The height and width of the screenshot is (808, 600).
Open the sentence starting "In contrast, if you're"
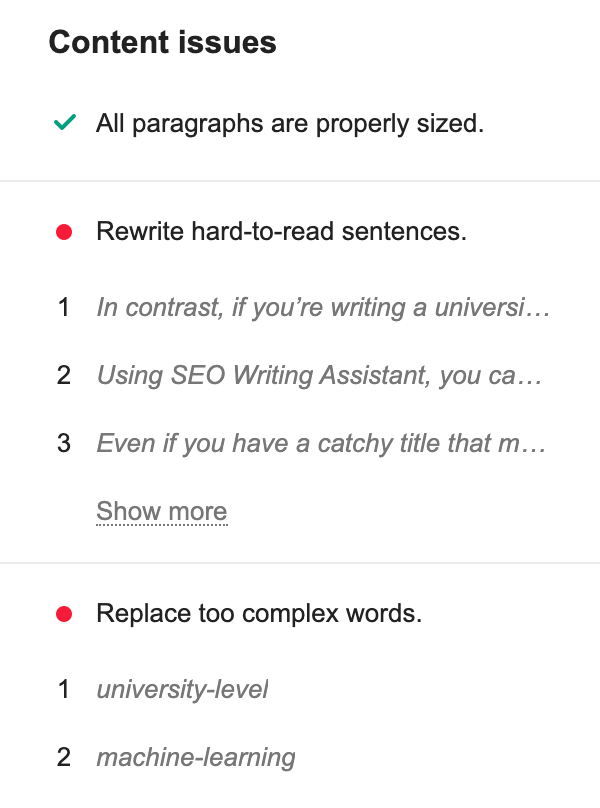(323, 308)
